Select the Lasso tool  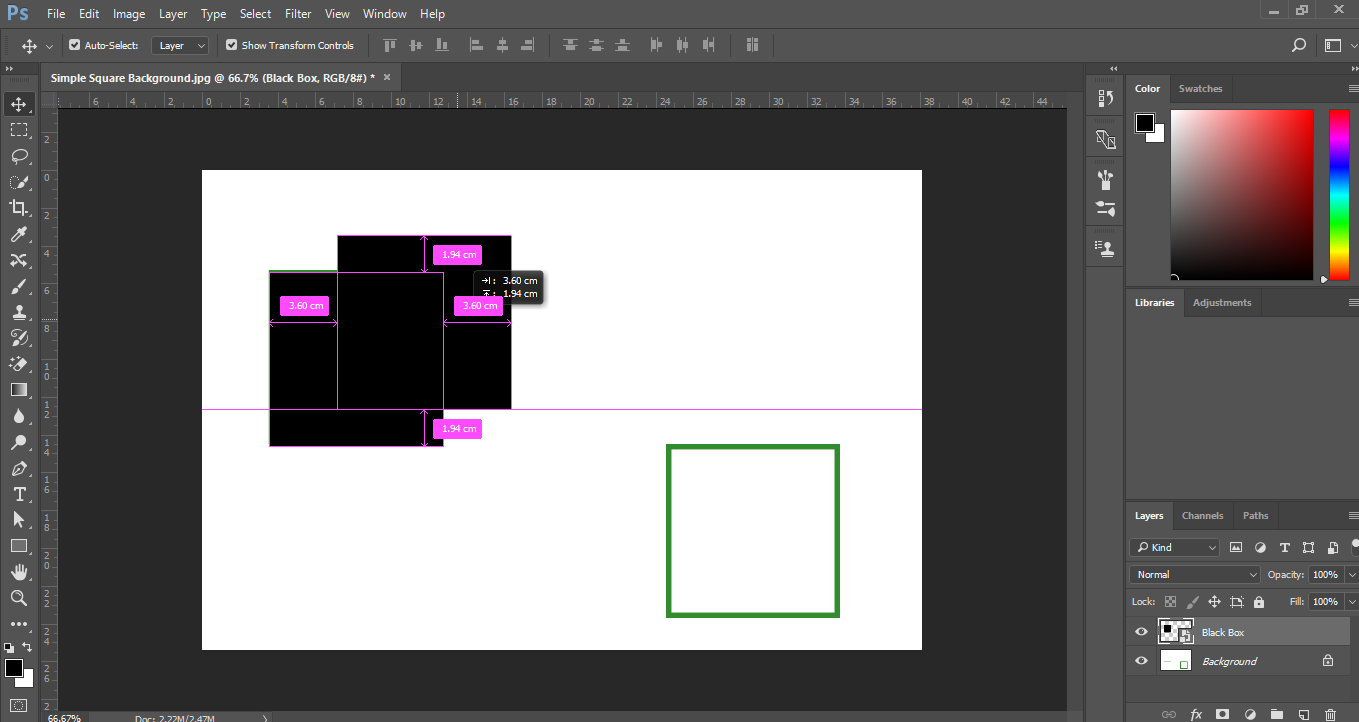click(x=19, y=156)
